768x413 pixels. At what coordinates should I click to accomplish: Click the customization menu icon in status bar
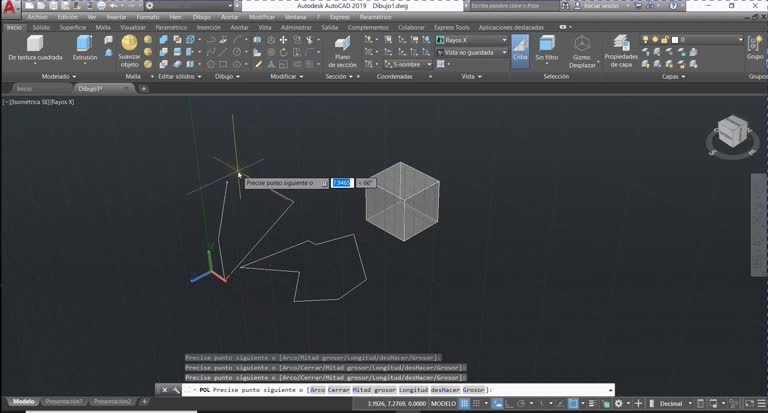point(762,404)
